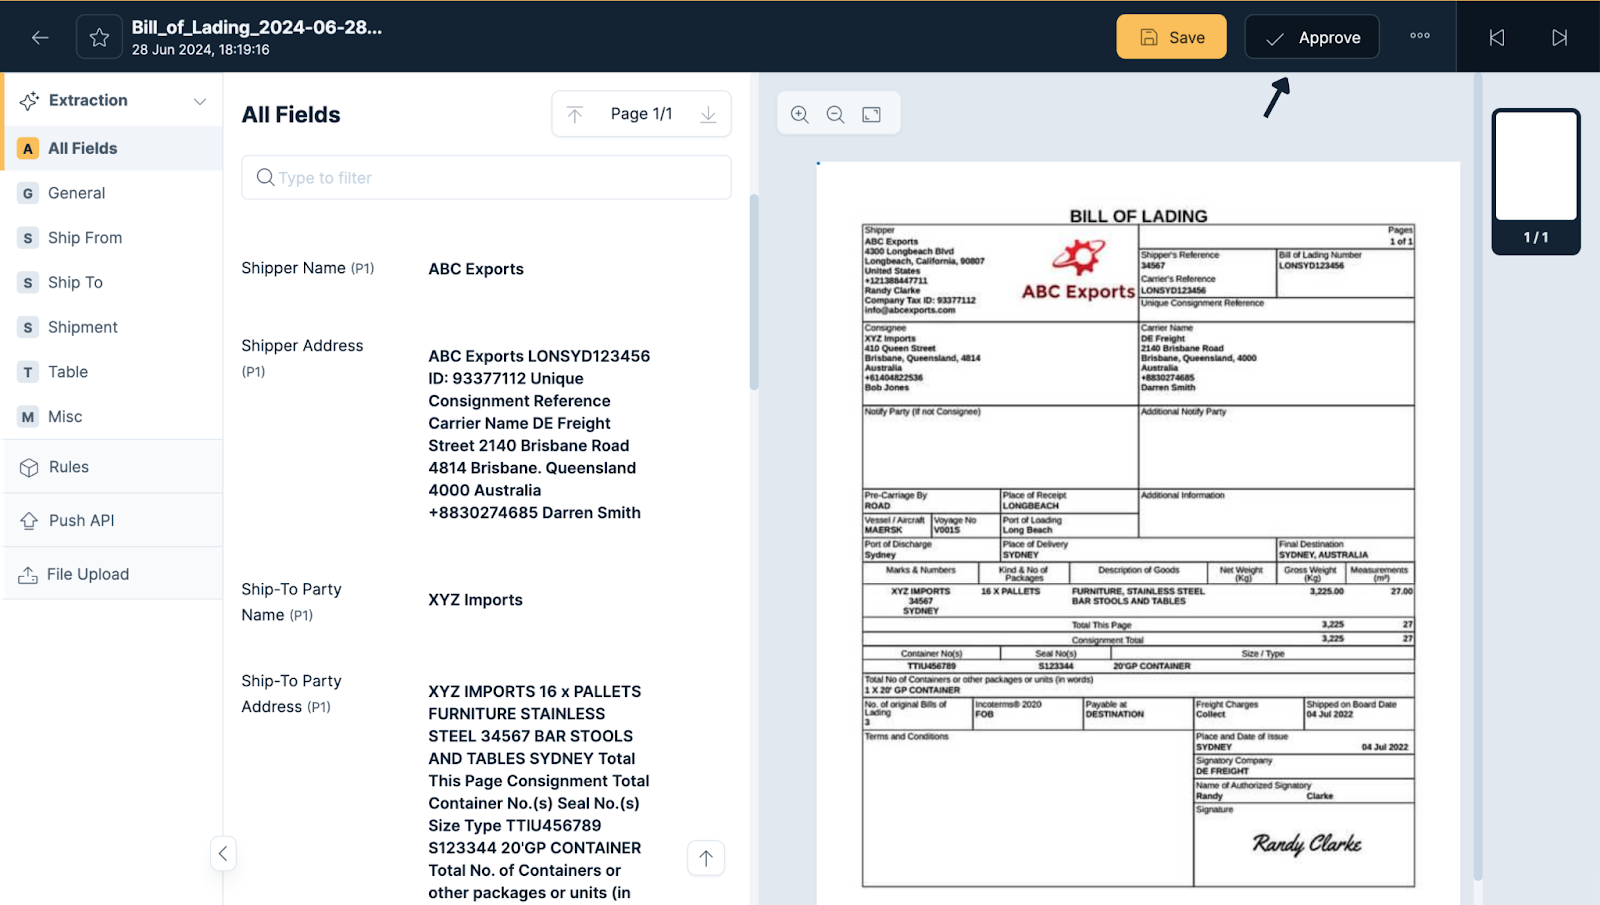This screenshot has width=1600, height=905.
Task: Click the Ship-To Party Name label
Action: (x=291, y=602)
